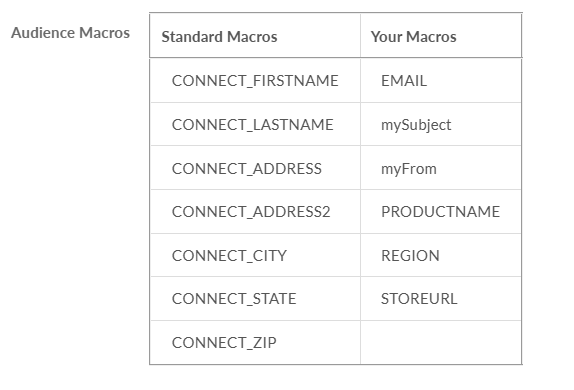Click the empty cell beside CONNECT_ZIP
Screen dimensions: 574x390
click(441, 343)
